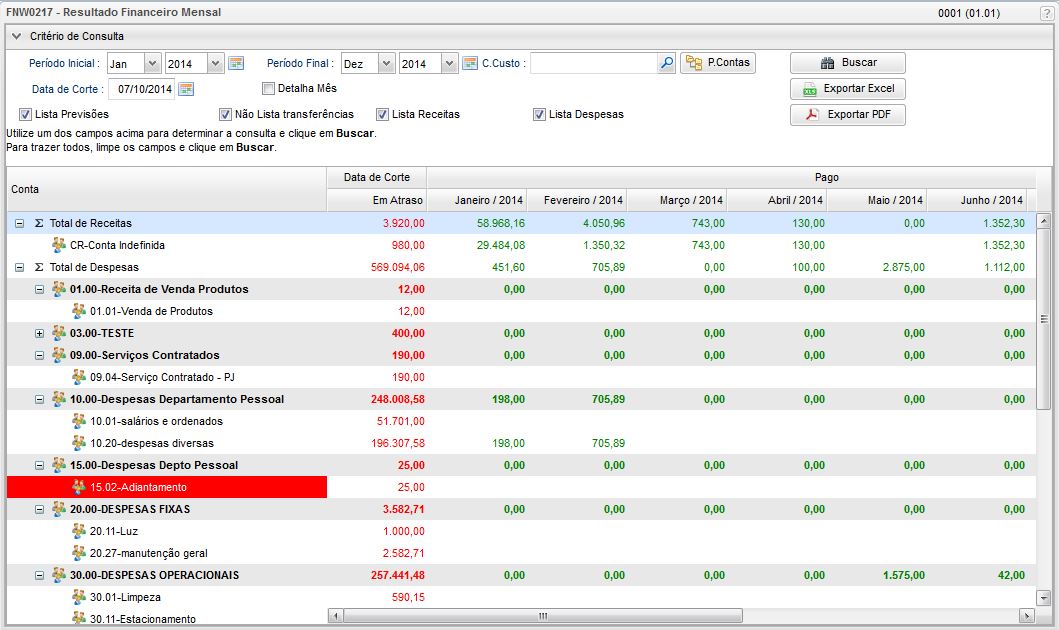Click the Exportar PDF button
1059x630 pixels.
coord(847,115)
